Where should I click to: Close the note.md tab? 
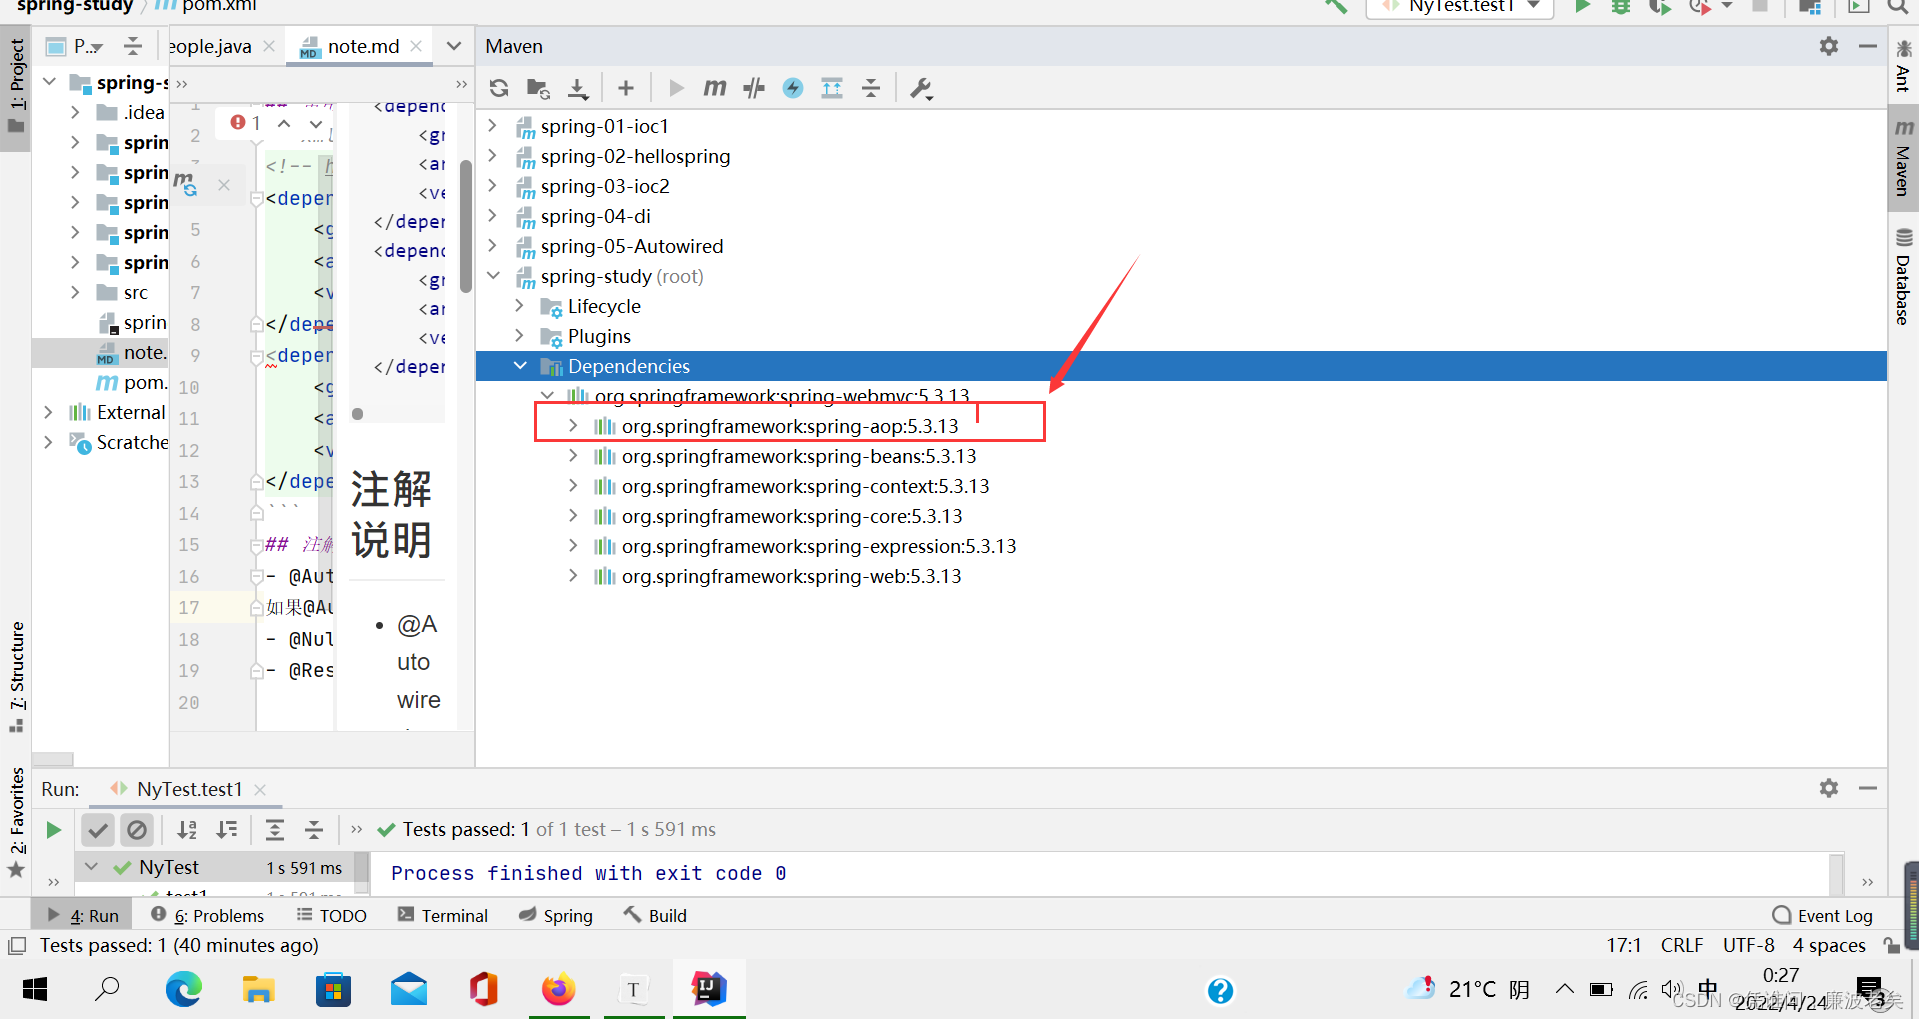(x=416, y=46)
